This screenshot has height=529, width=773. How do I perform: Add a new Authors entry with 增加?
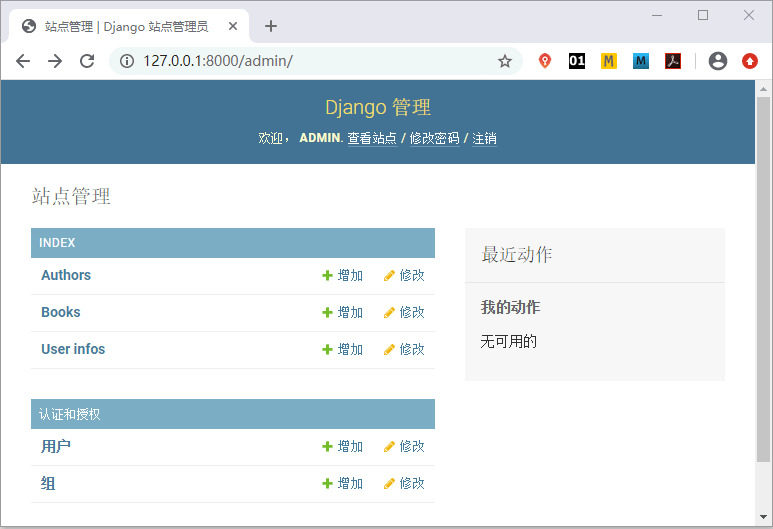[x=343, y=275]
